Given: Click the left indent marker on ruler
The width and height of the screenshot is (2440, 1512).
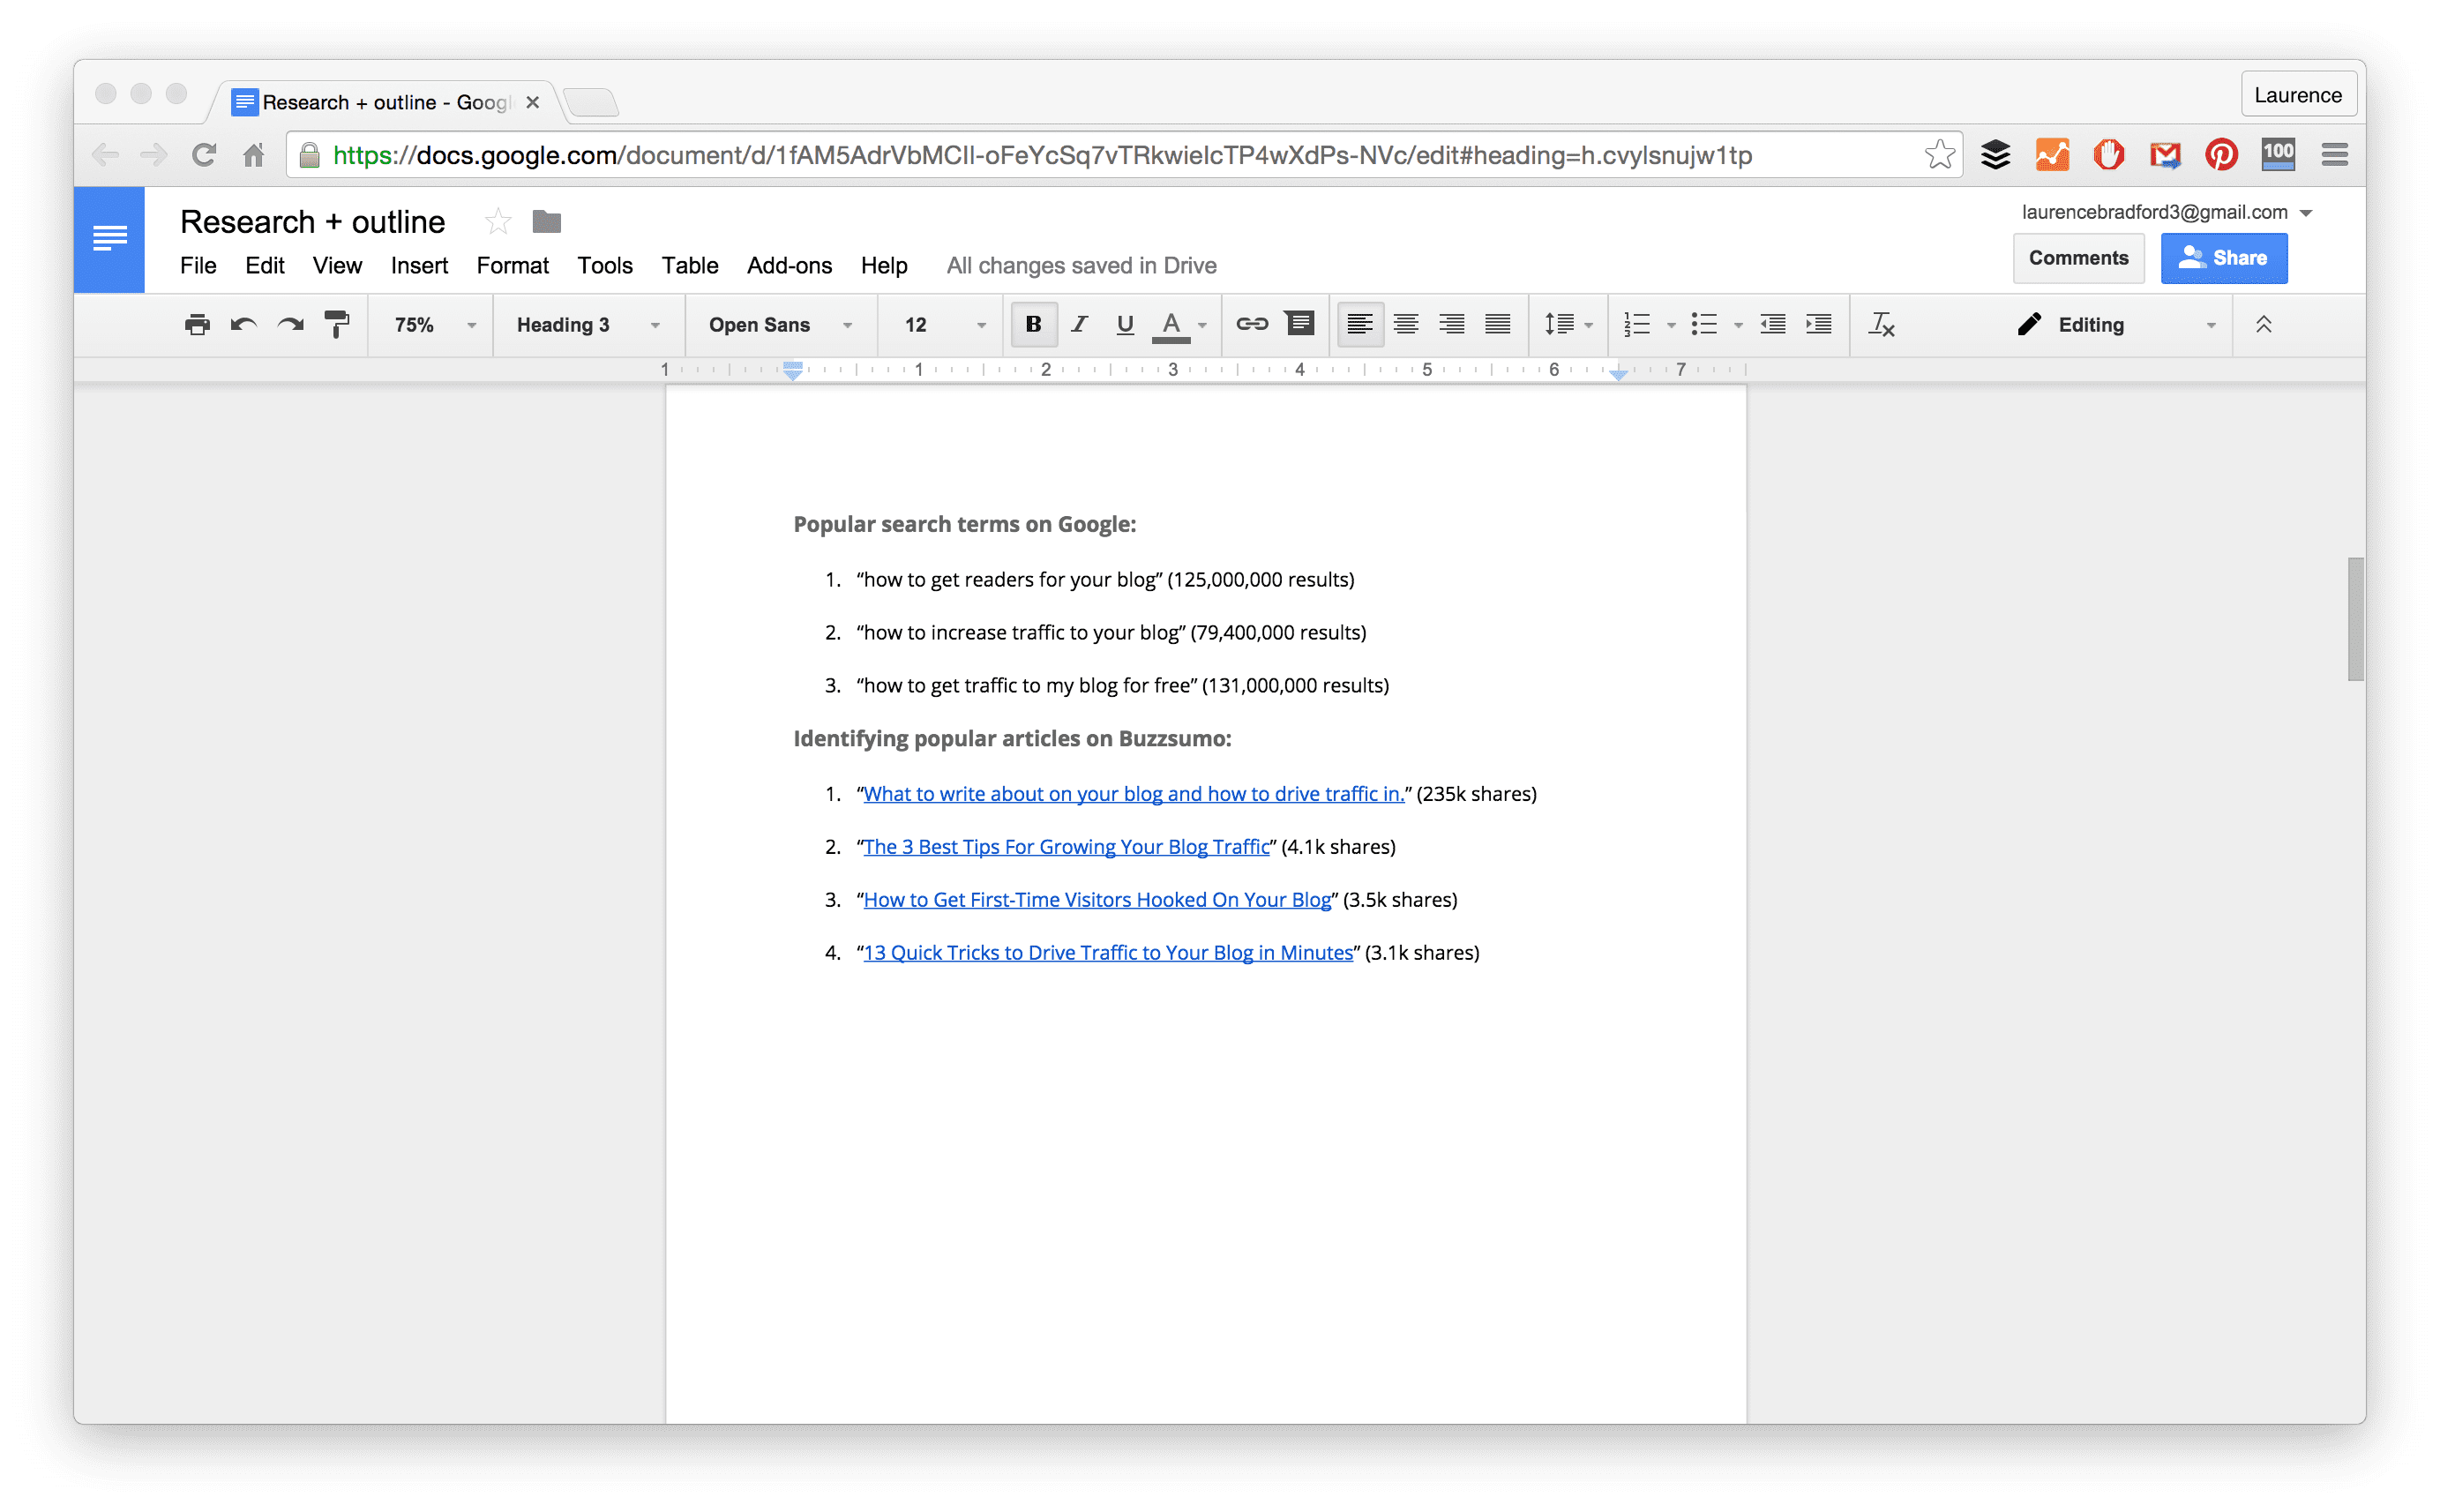Looking at the screenshot, I should pyautogui.click(x=792, y=372).
